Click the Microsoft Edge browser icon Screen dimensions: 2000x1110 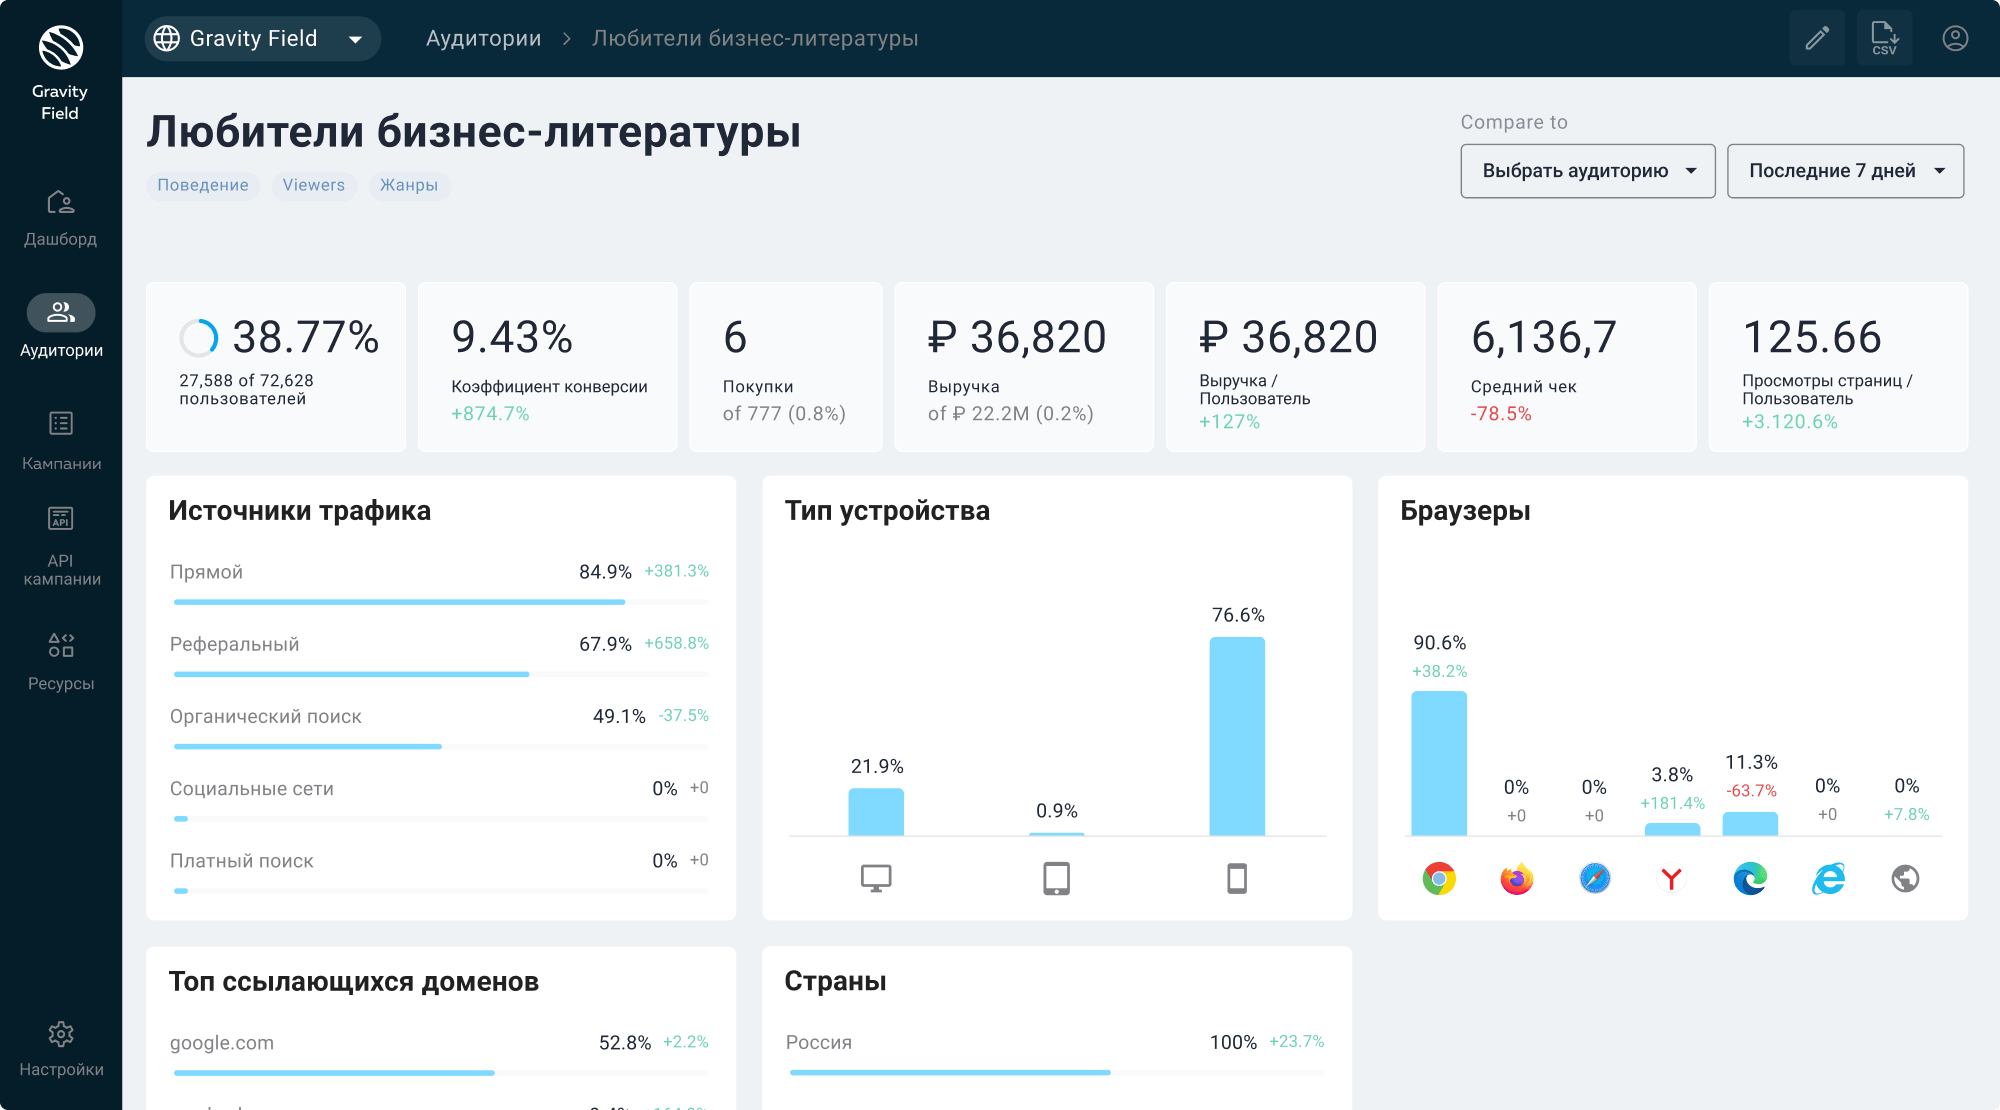pos(1750,878)
